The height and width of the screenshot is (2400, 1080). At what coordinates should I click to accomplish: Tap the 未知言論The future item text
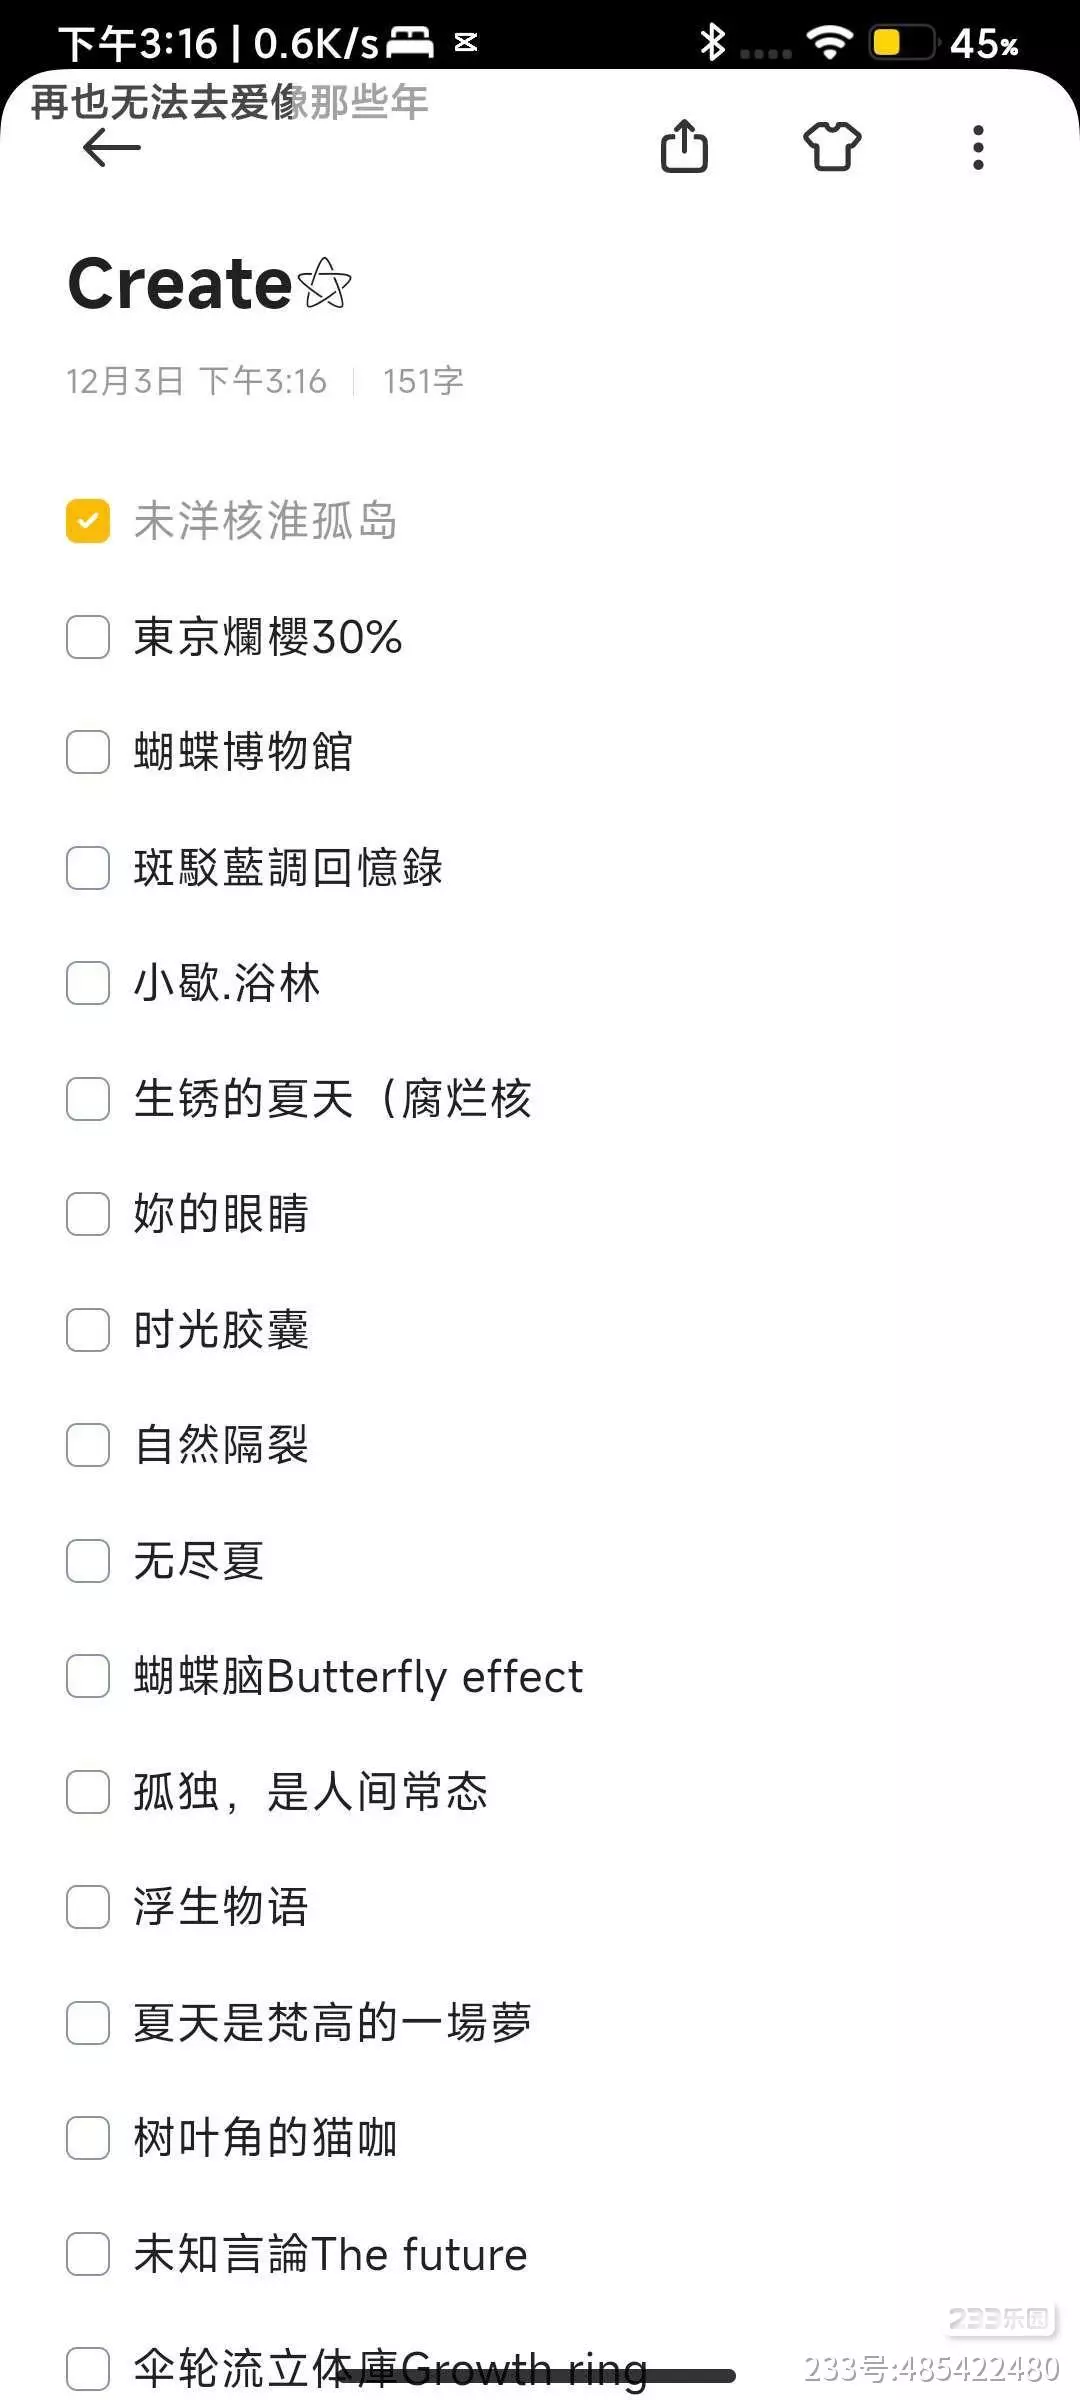[x=330, y=2254]
